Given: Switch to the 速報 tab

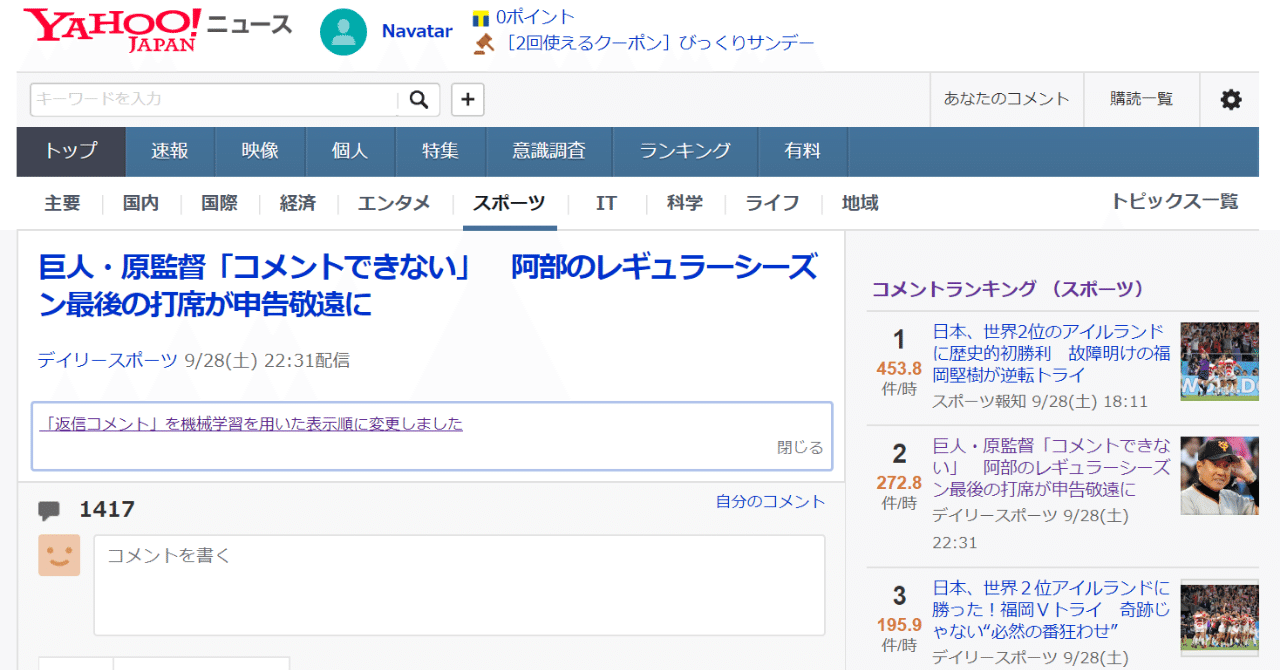Looking at the screenshot, I should pos(170,151).
